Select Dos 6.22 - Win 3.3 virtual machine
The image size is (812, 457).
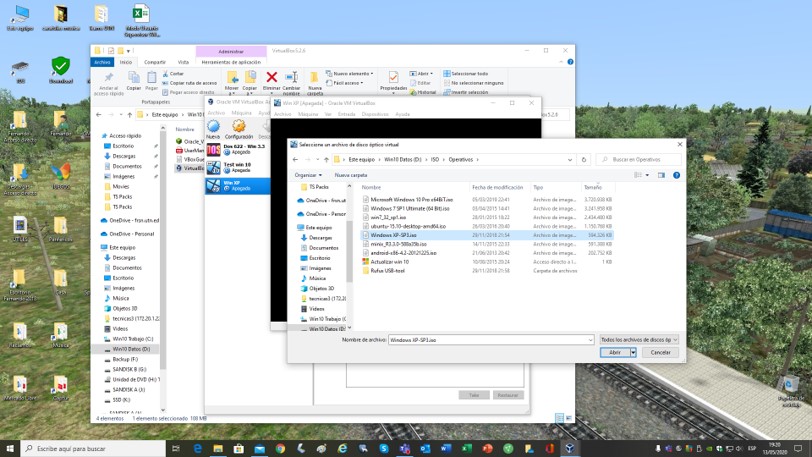tap(238, 149)
